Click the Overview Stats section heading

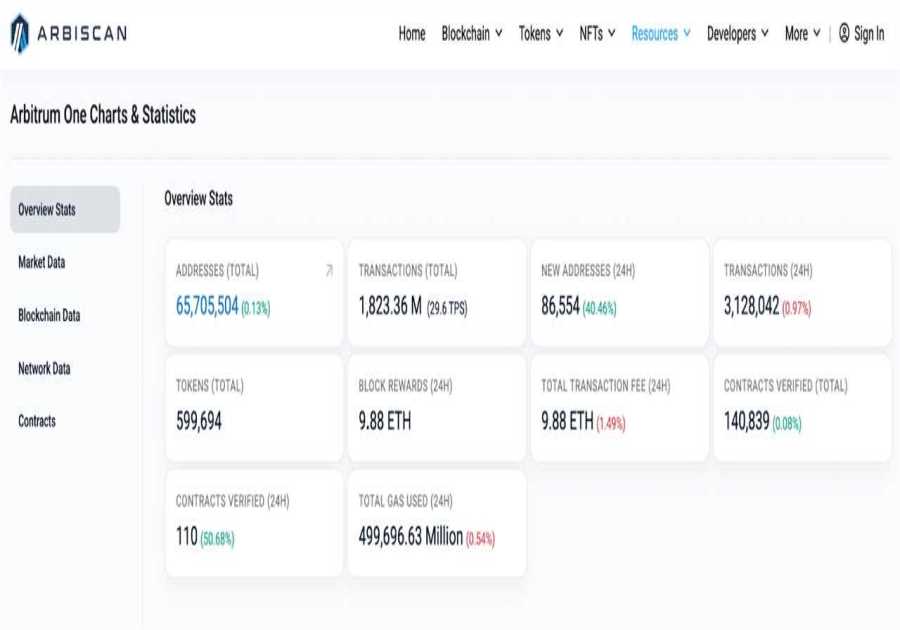[x=198, y=199]
